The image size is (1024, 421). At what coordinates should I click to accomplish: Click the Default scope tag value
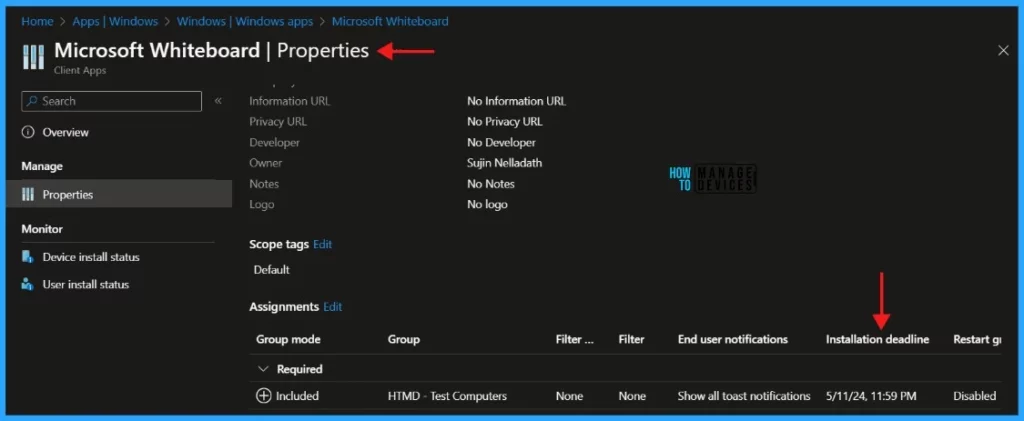[x=272, y=270]
